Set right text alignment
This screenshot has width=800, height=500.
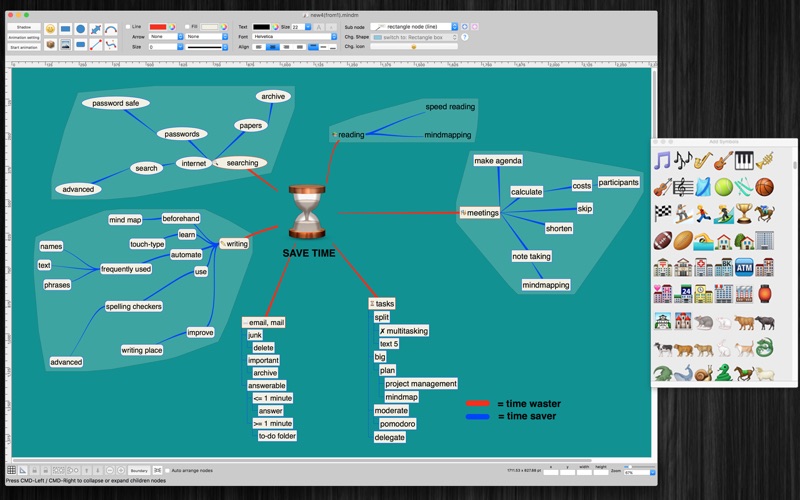(x=286, y=47)
